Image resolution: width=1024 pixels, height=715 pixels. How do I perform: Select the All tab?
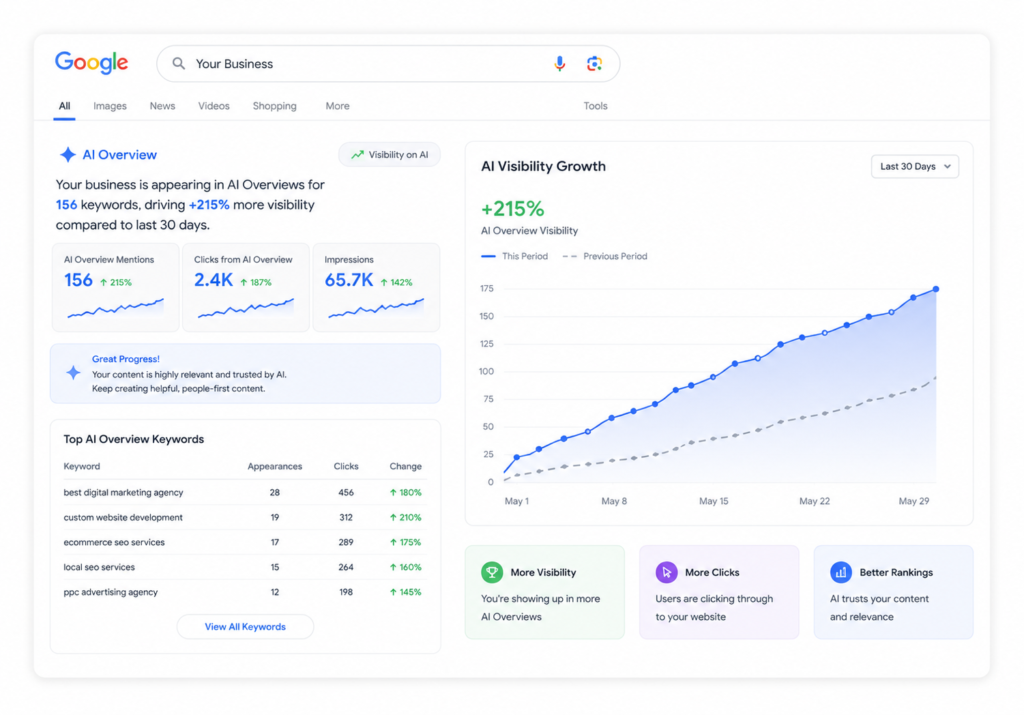click(64, 106)
